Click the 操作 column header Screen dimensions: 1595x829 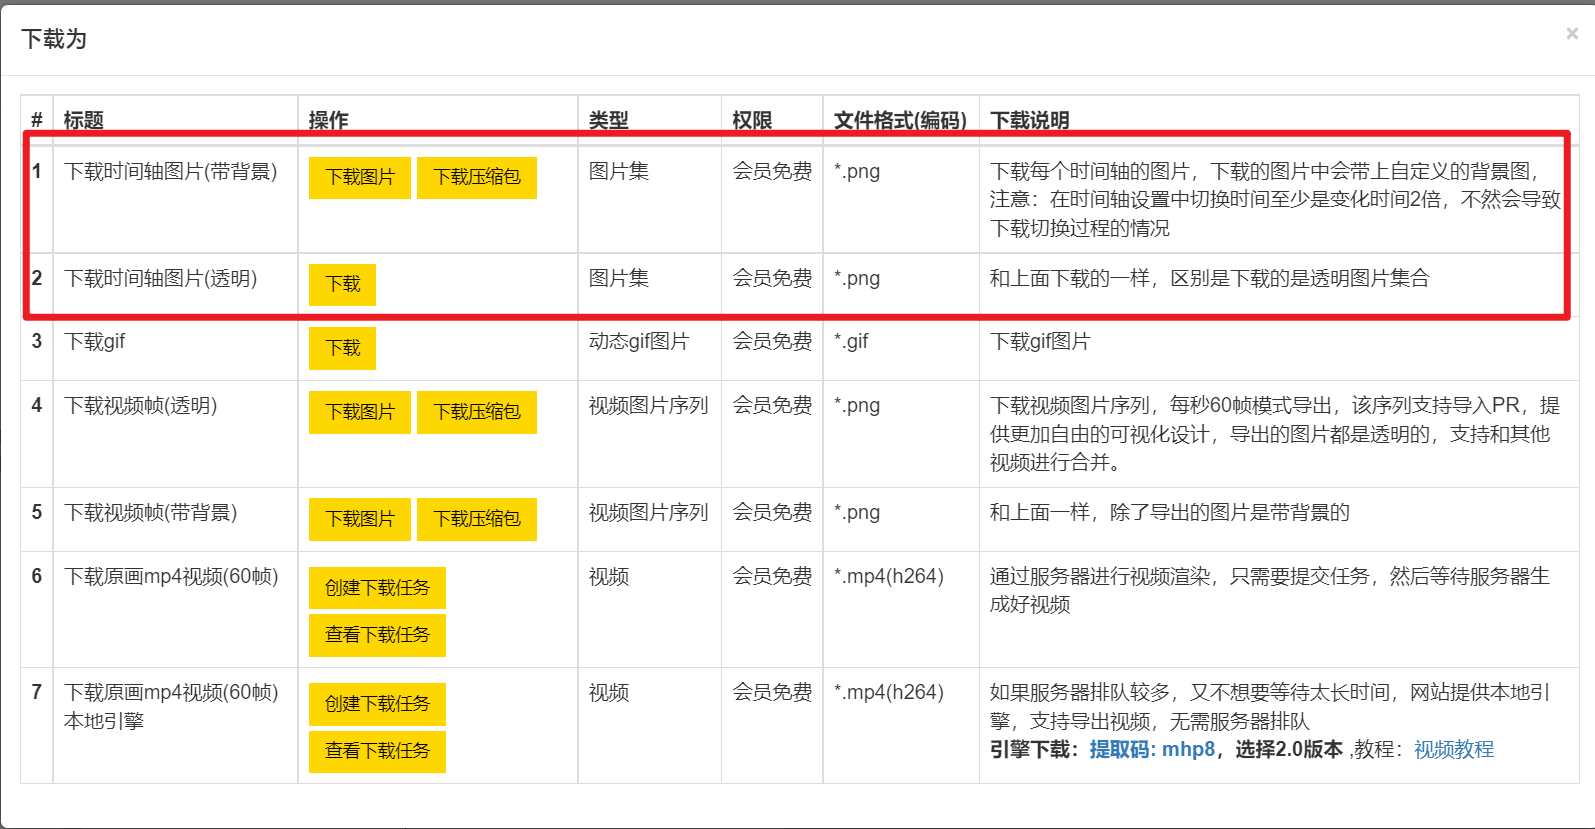328,120
